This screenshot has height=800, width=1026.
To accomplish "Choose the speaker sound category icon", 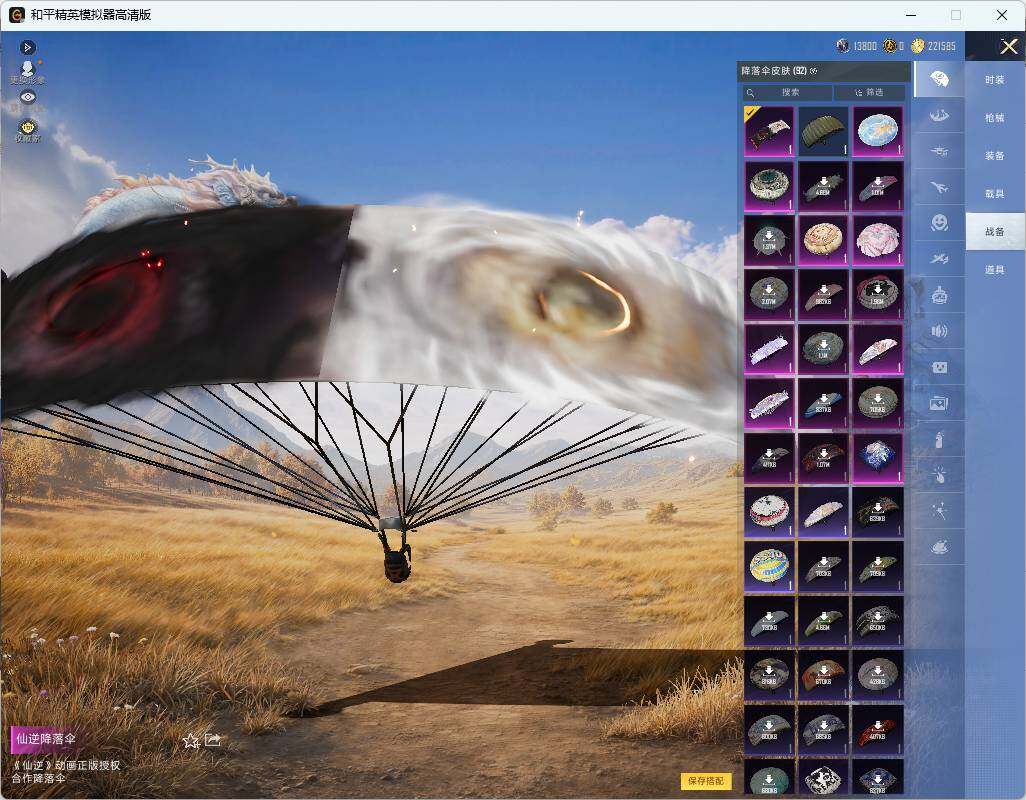I will [x=939, y=331].
